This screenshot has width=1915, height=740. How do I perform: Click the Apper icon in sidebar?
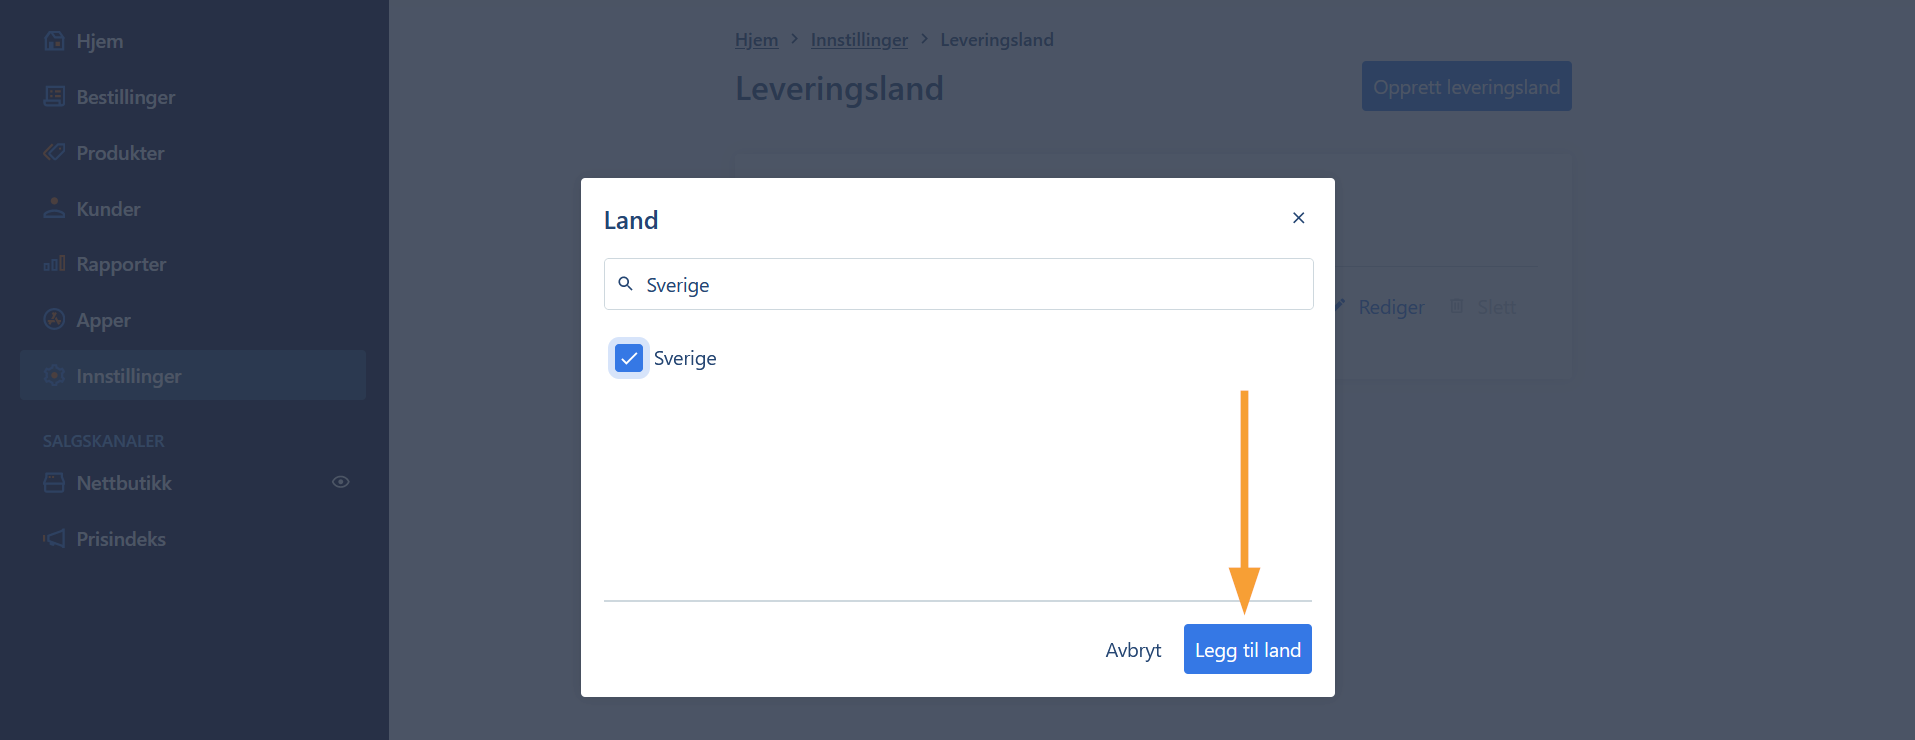tap(54, 320)
